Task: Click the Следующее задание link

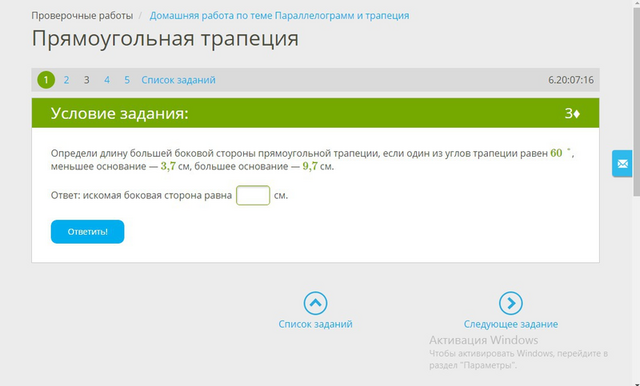Action: point(511,324)
